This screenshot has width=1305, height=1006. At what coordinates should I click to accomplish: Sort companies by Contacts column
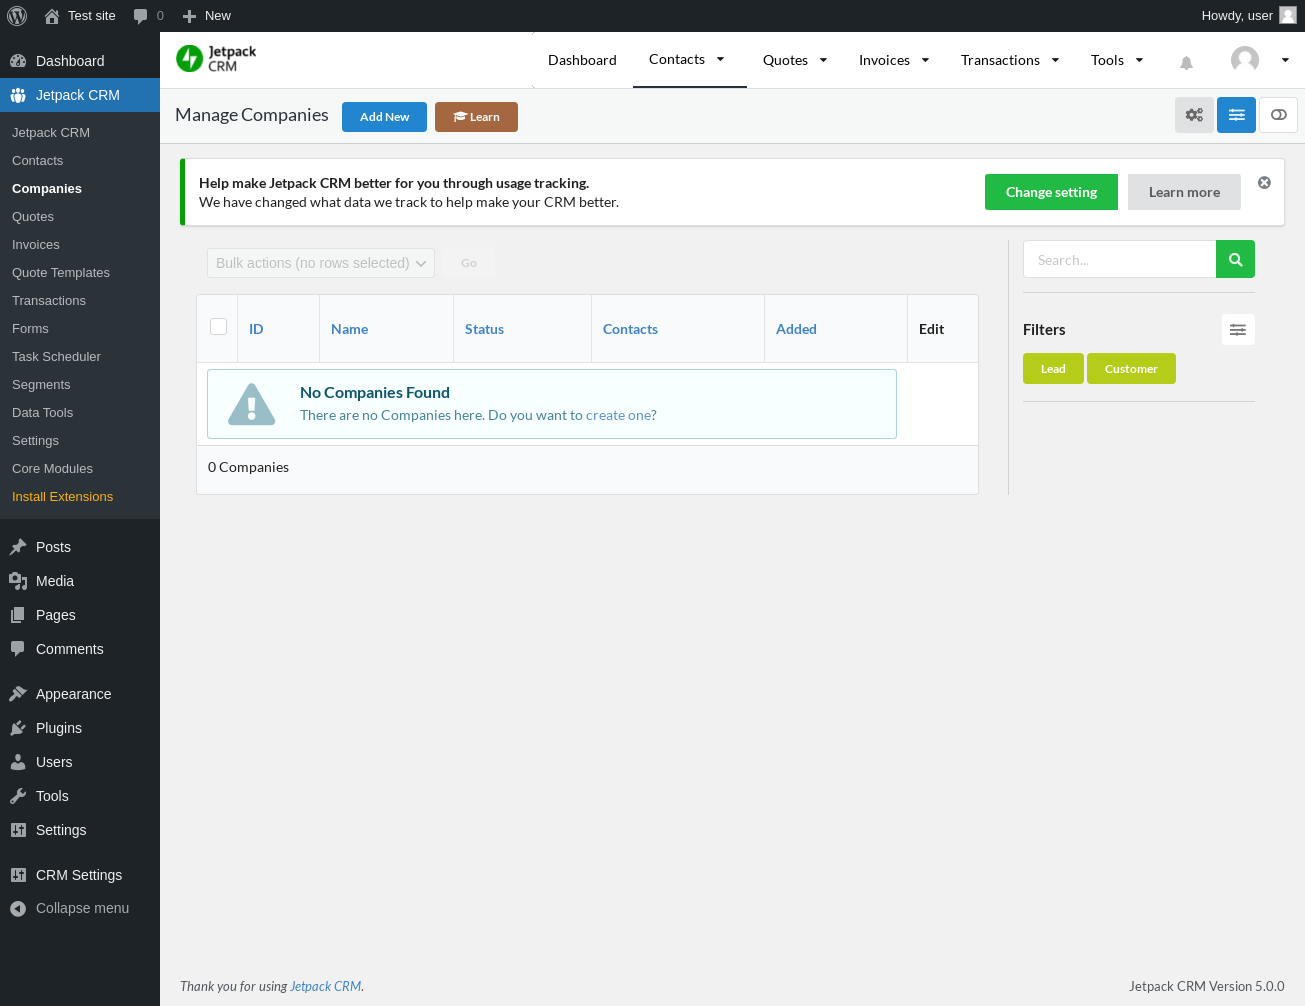630,329
